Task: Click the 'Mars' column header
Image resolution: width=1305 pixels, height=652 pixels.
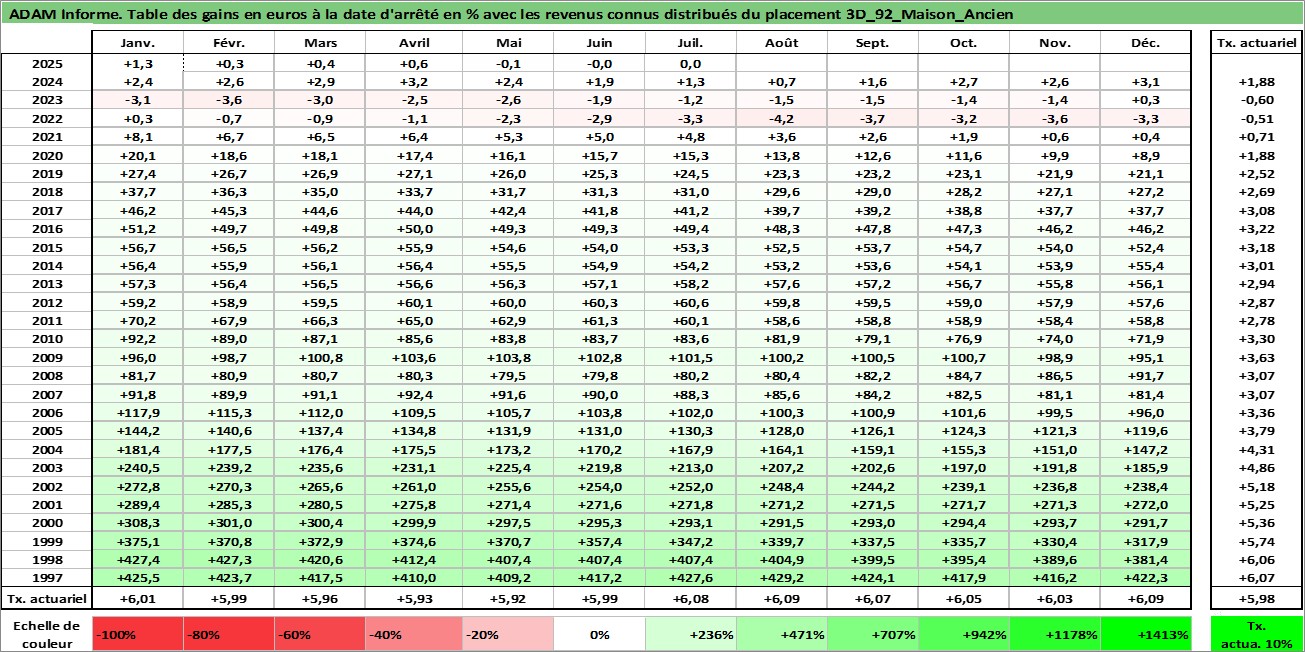Action: (321, 43)
